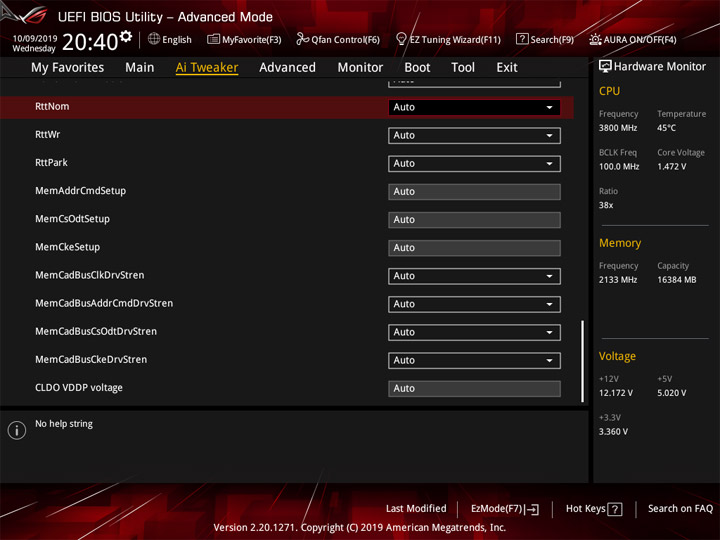Click the Qfan Control fan icon

click(302, 39)
